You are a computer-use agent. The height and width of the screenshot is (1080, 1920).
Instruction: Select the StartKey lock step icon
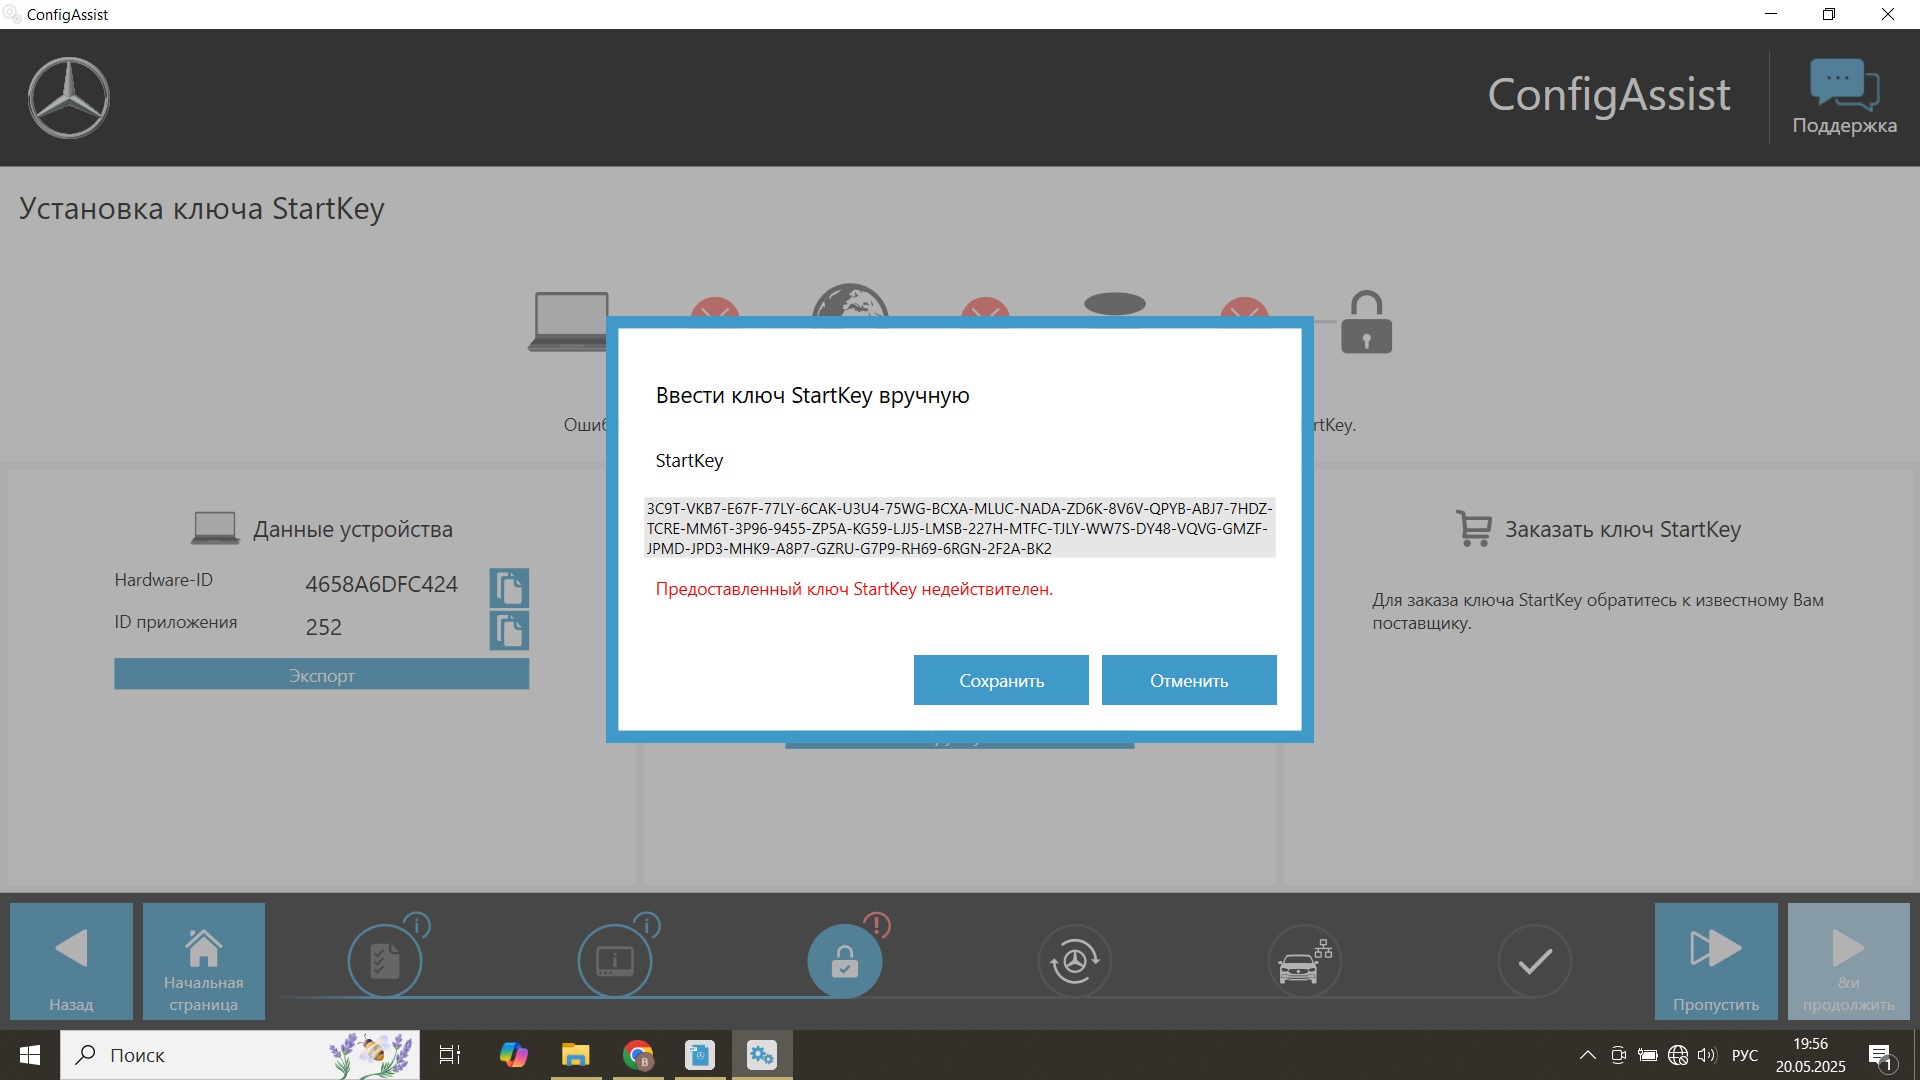click(845, 961)
